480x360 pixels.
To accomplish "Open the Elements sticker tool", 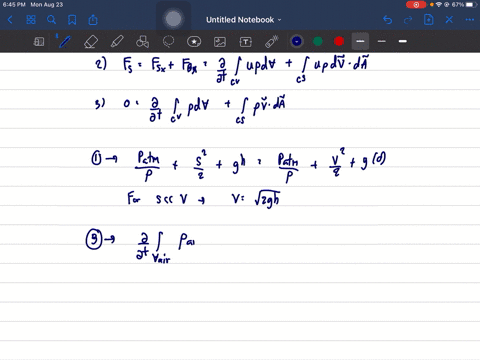I will click(194, 42).
